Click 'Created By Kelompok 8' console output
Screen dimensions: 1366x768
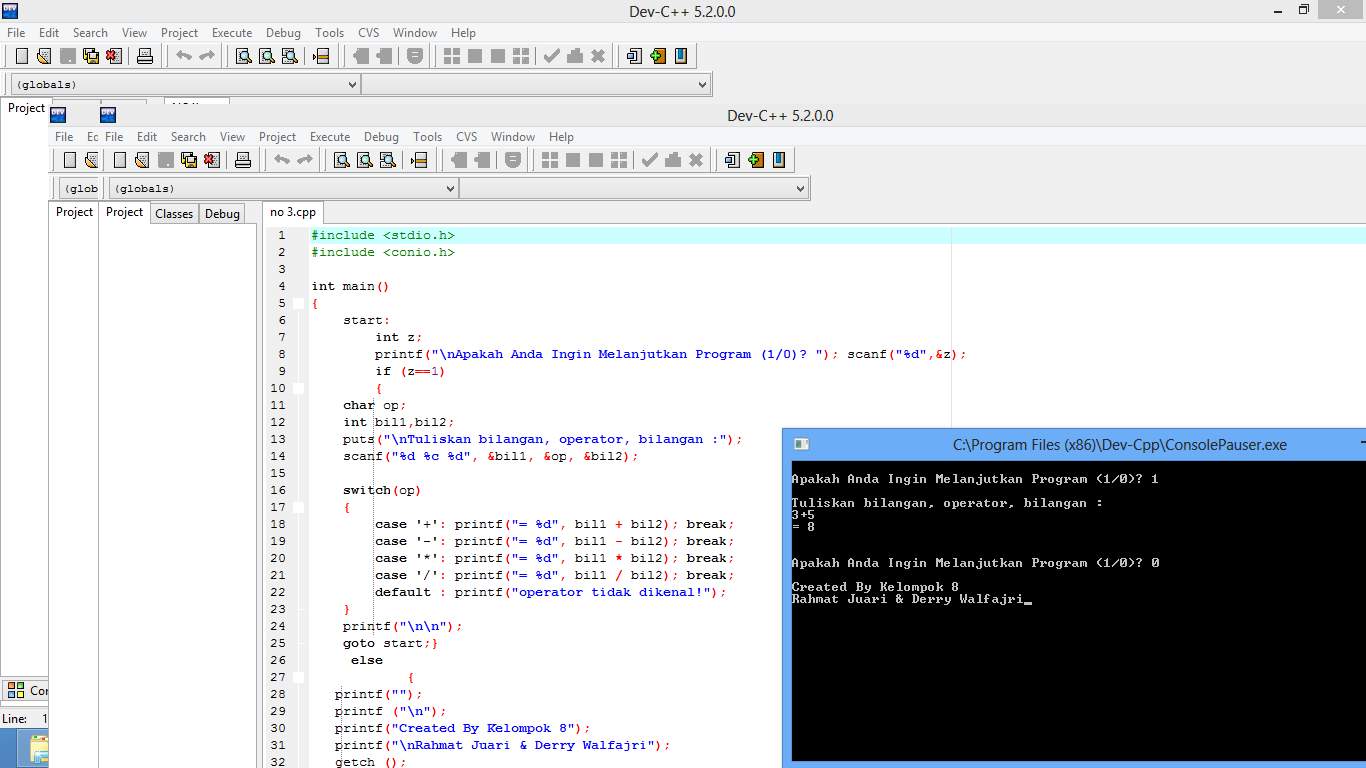[x=875, y=587]
